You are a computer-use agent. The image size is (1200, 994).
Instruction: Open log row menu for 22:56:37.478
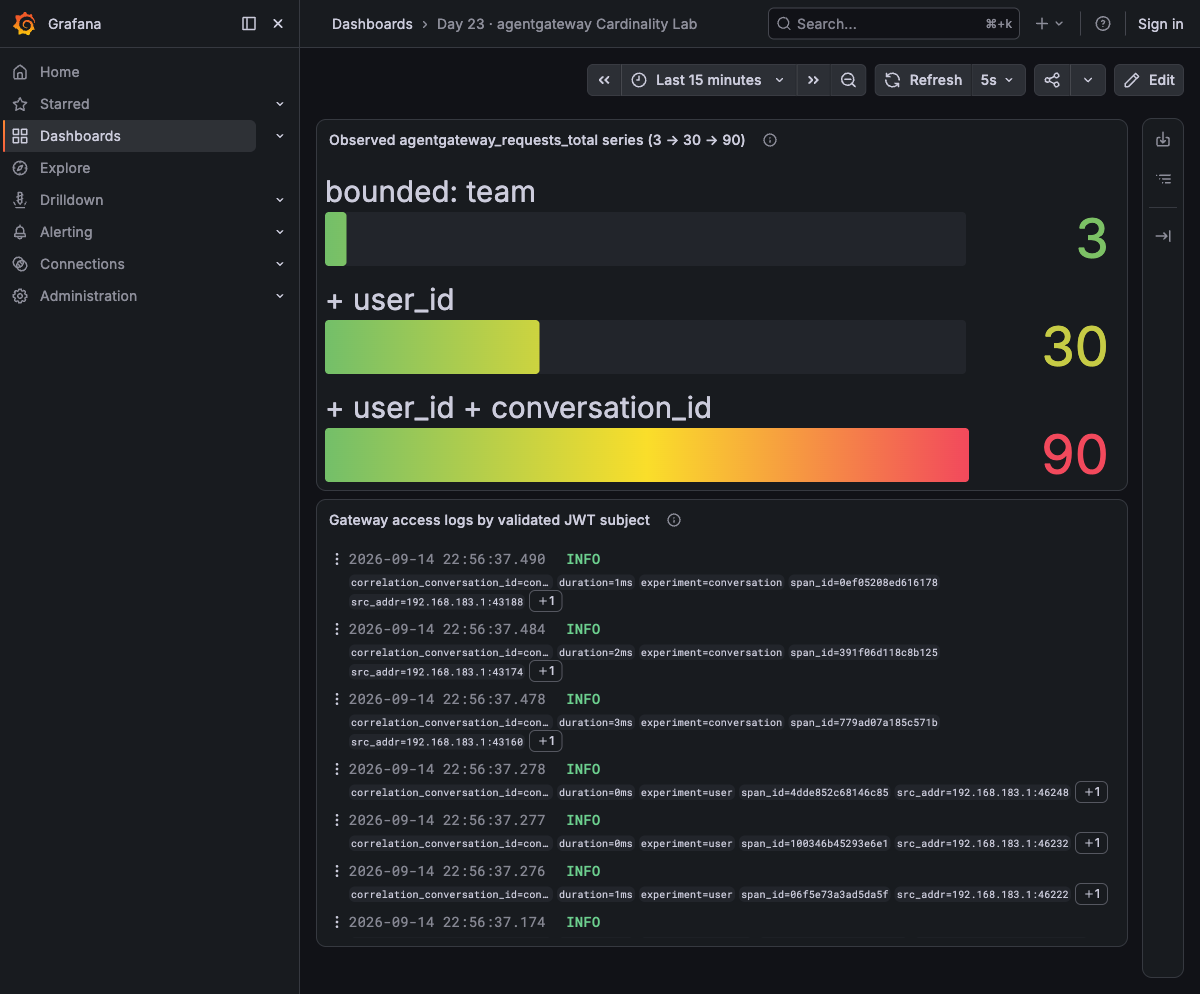pos(337,699)
